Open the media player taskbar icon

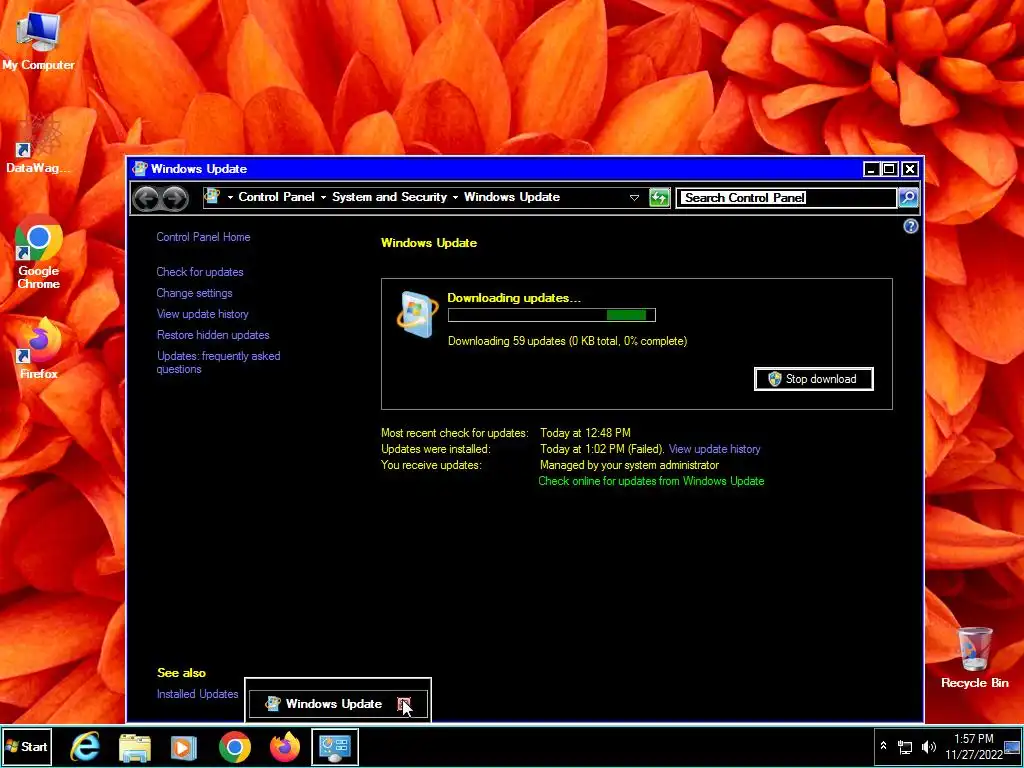click(x=184, y=747)
